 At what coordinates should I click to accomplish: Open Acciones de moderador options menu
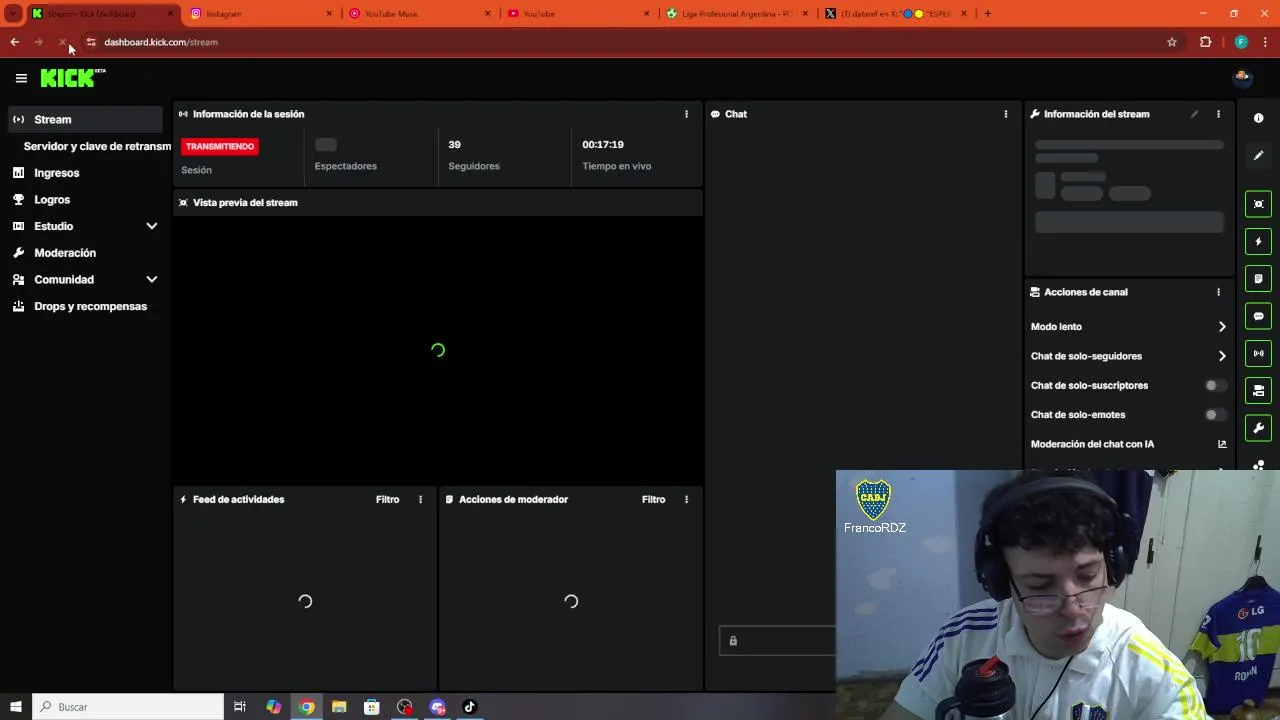tap(686, 499)
